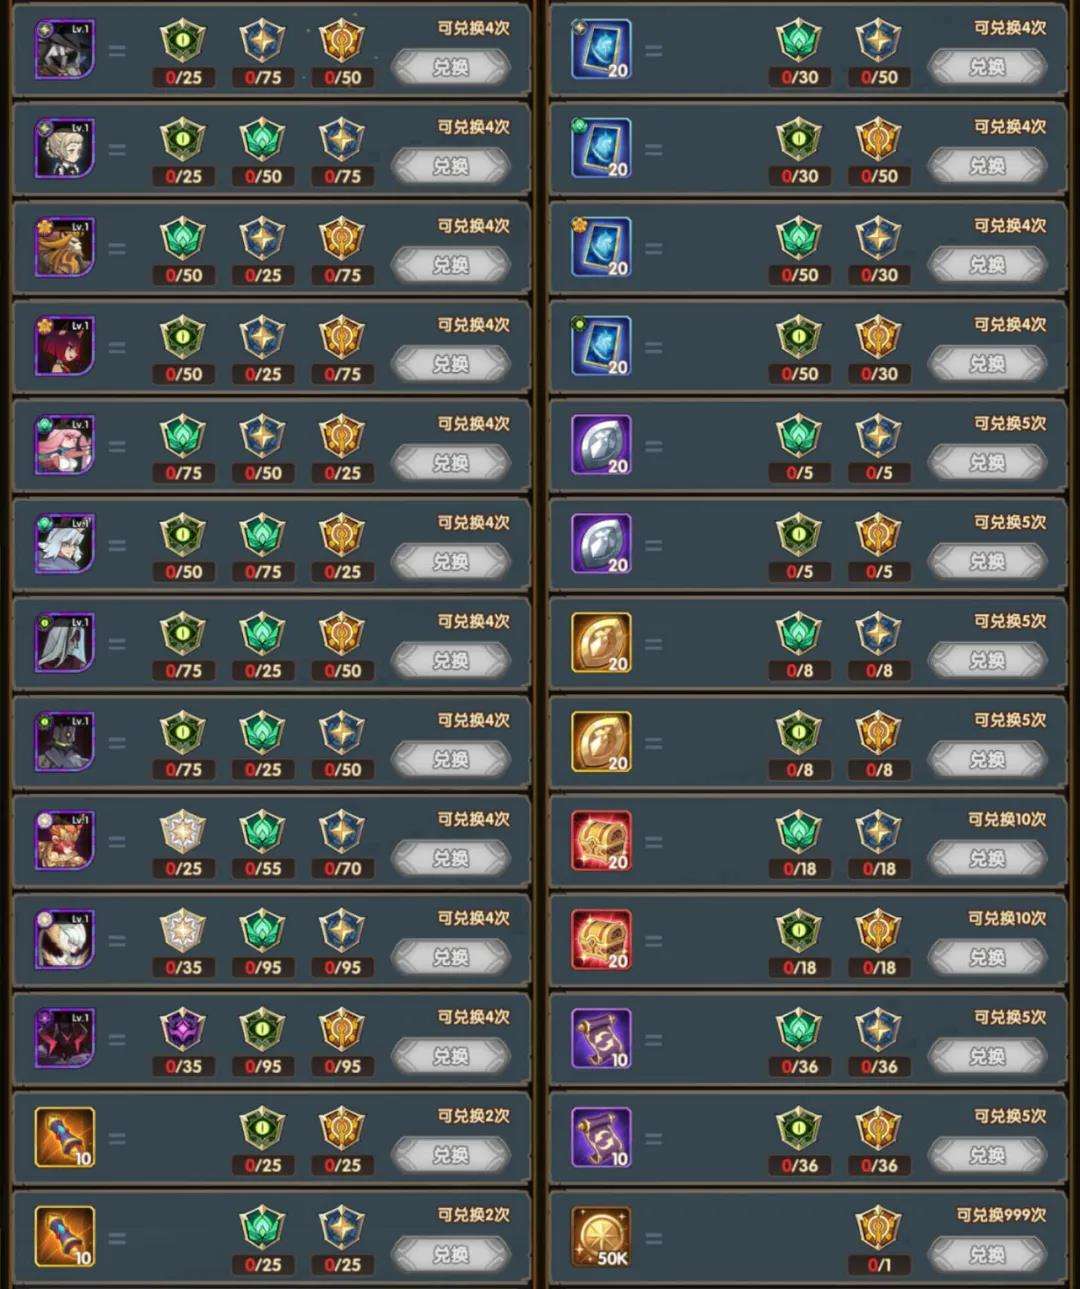The height and width of the screenshot is (1289, 1080).
Task: Click the 50K gold coin reward icon
Action: (x=601, y=1237)
